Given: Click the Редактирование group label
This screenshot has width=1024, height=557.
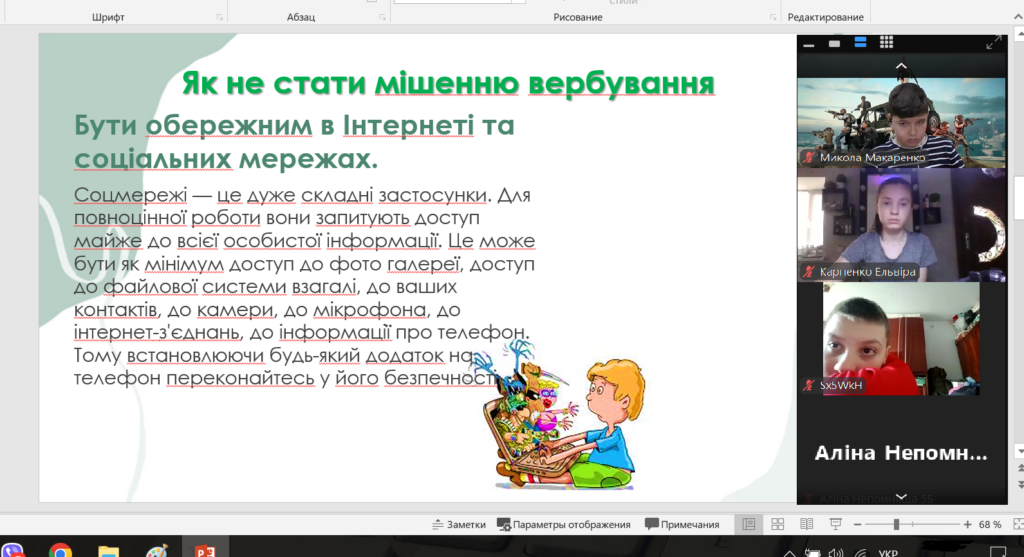Looking at the screenshot, I should 825,17.
